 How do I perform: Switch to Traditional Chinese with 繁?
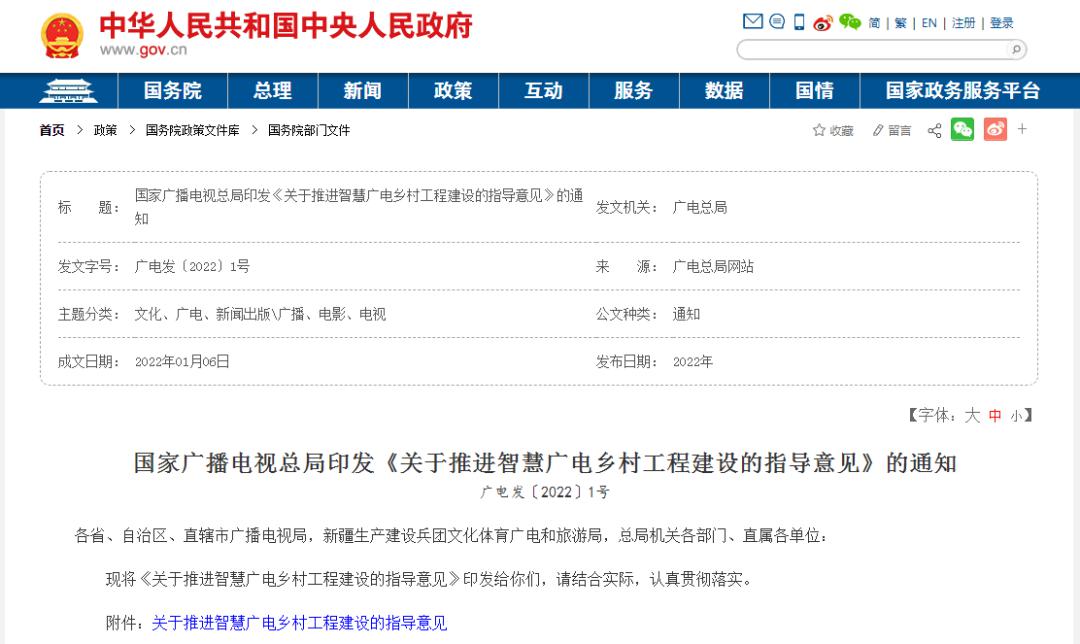(x=899, y=21)
